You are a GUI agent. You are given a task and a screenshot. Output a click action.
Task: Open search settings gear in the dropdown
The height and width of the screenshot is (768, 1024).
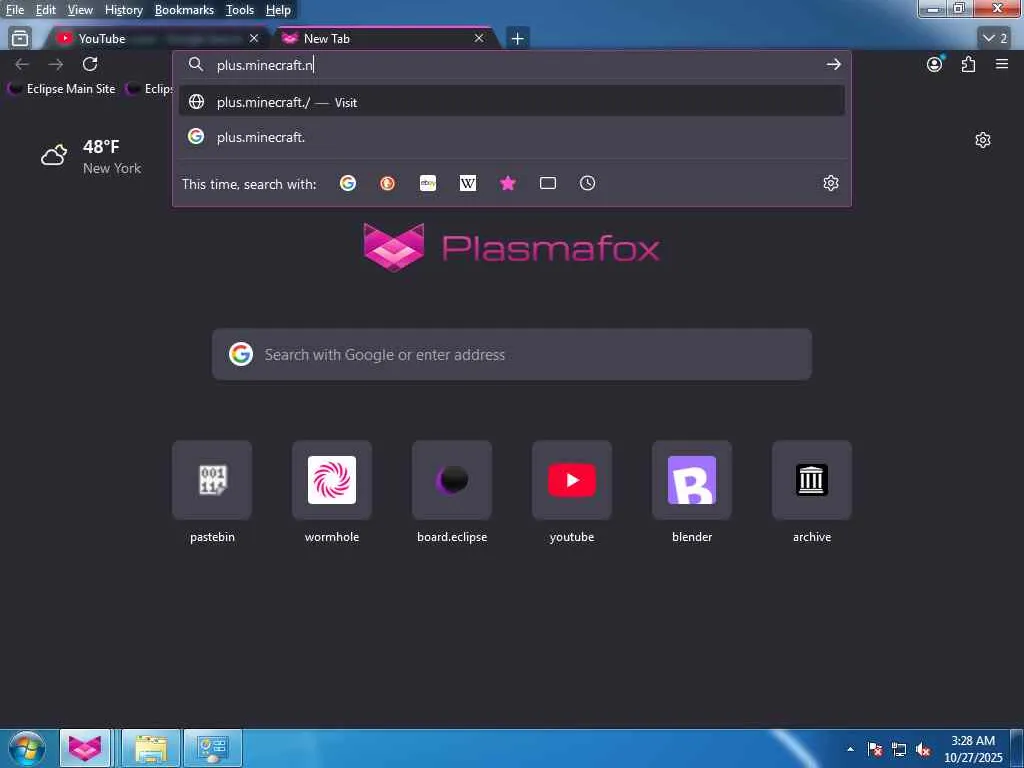[x=831, y=184]
